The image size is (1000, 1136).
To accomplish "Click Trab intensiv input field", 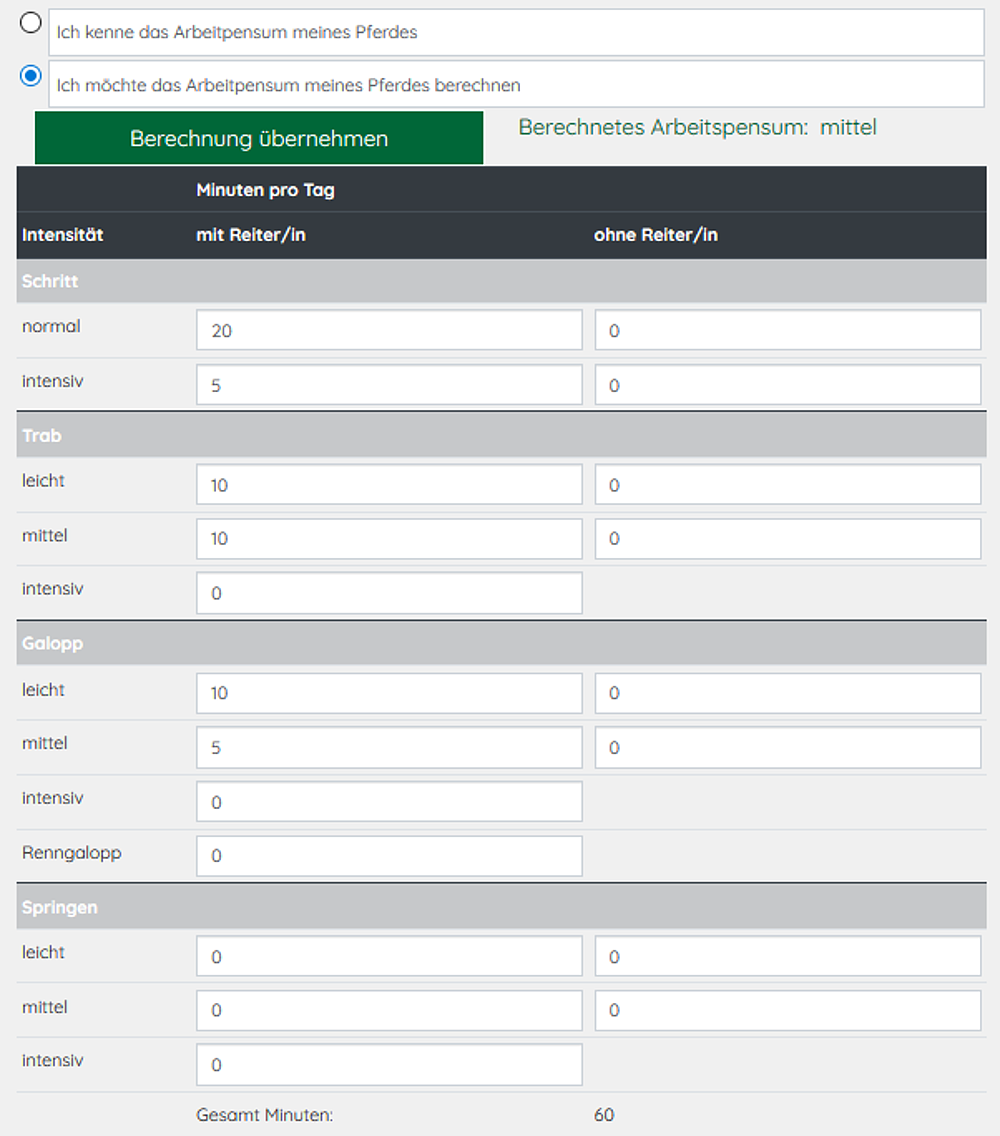I will click(x=389, y=593).
